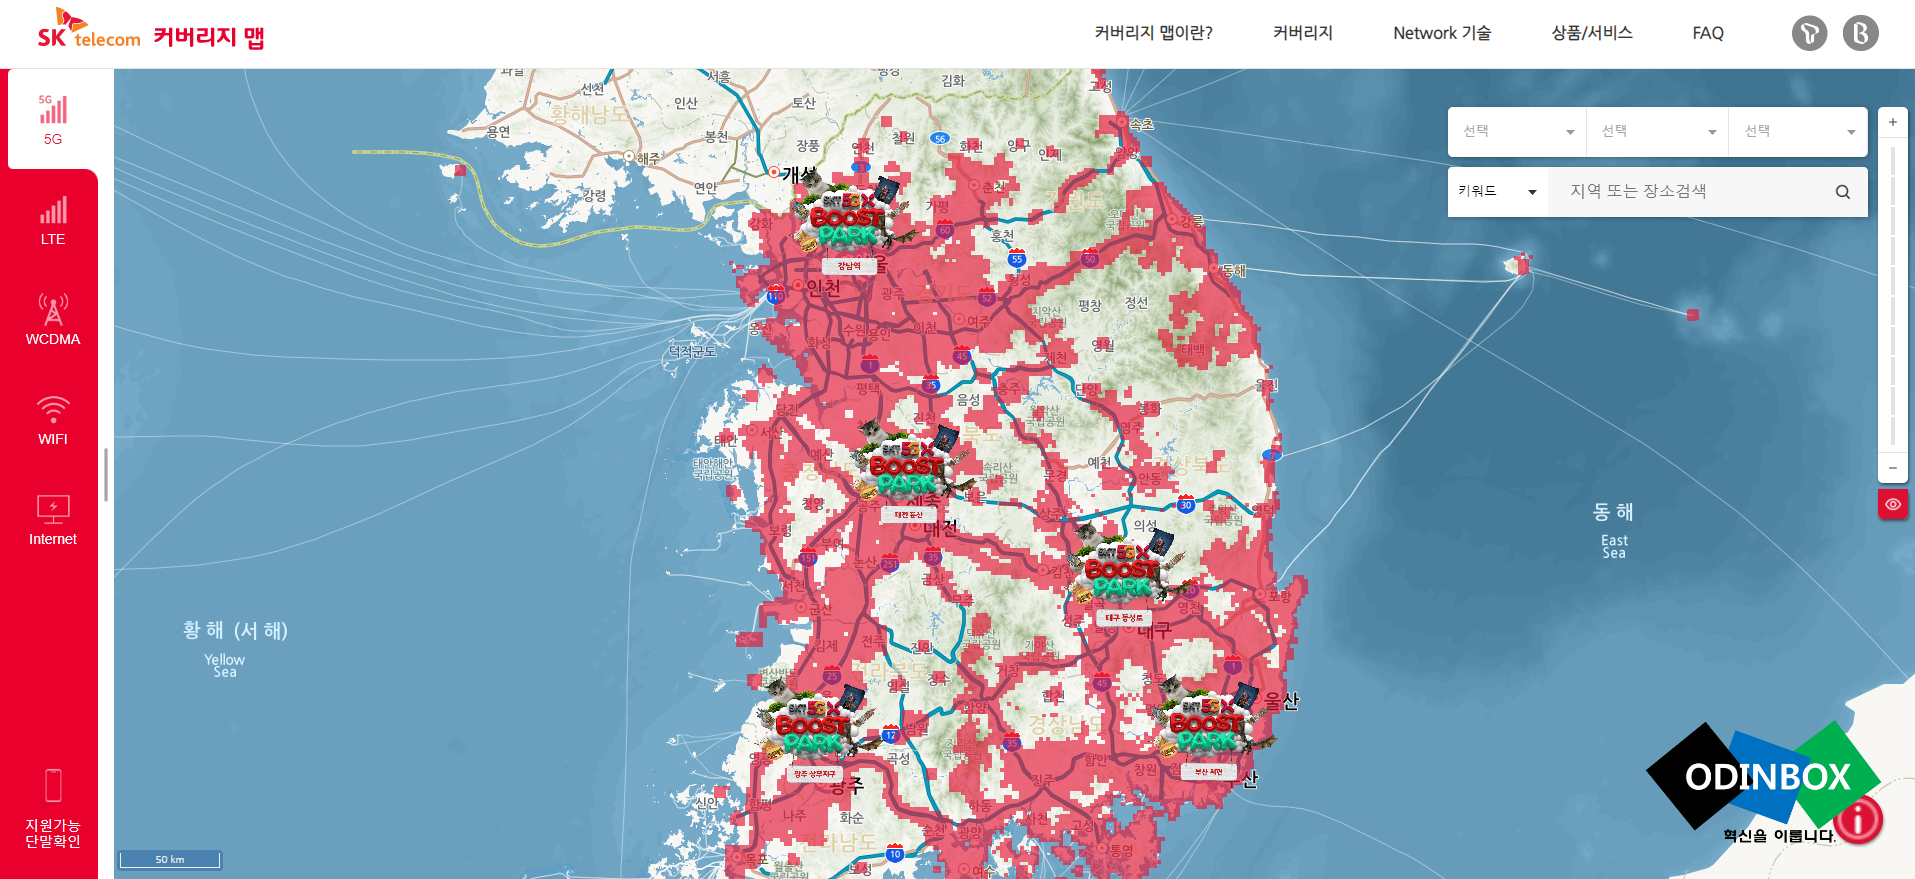Focus the 지역 또는 장소검색 search field
Viewport: 1915px width, 879px height.
(x=1688, y=192)
